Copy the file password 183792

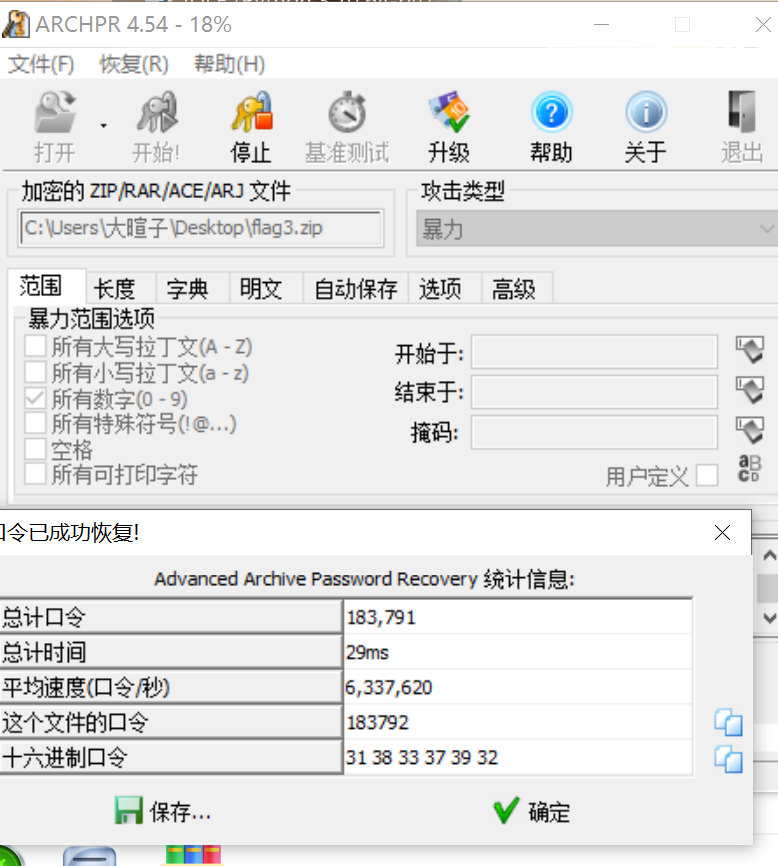click(728, 723)
